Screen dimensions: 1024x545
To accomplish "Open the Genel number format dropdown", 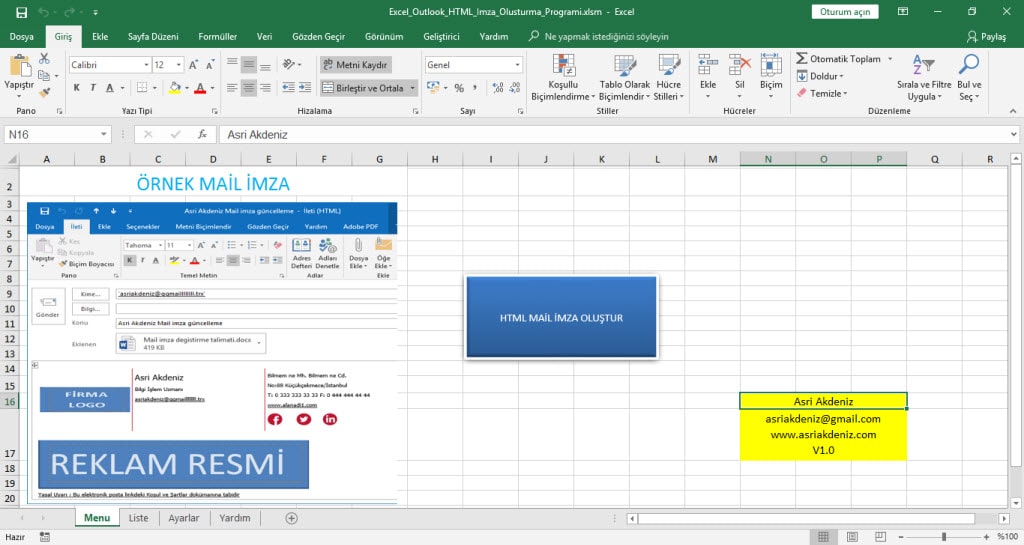I will tap(517, 65).
